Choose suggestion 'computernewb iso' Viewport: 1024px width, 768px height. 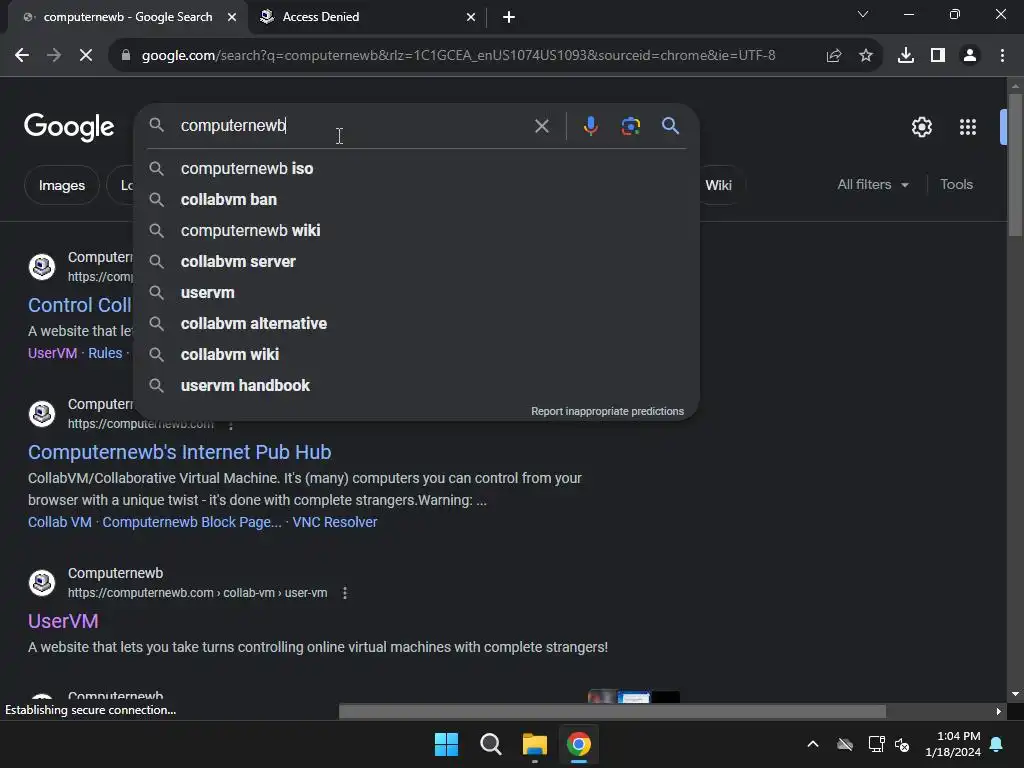tap(416, 168)
